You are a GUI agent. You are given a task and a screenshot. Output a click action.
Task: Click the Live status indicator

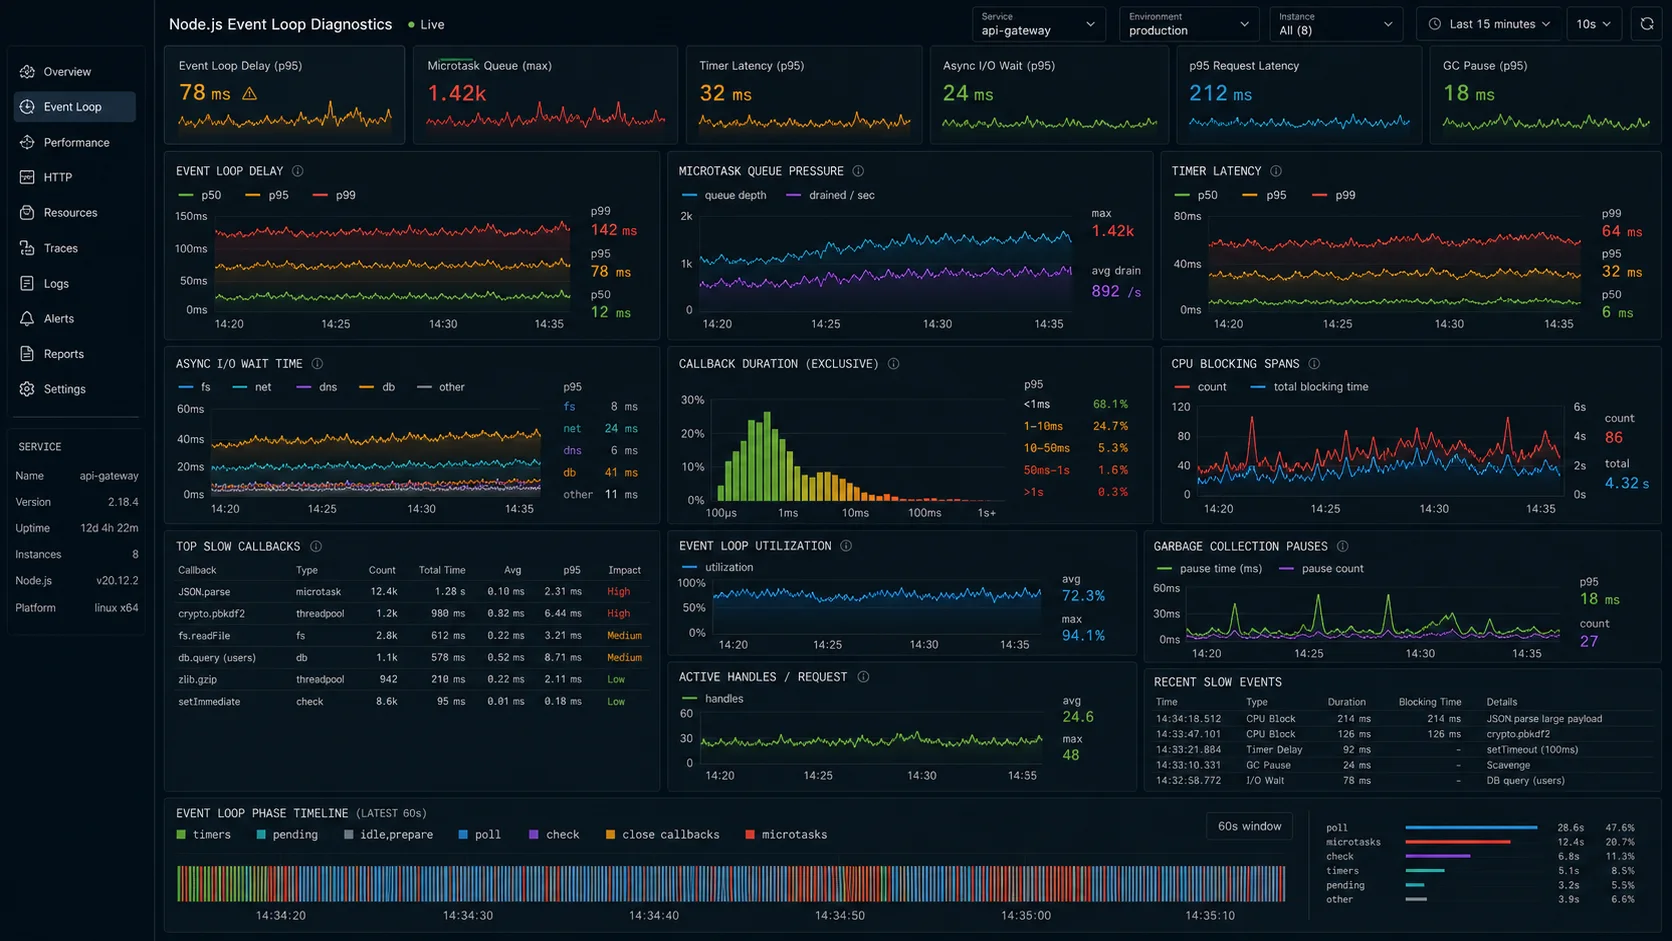point(426,24)
